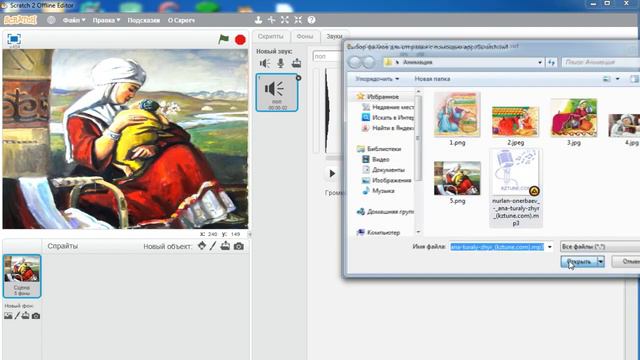Click the globe language icon in the Scratch menu bar
The image size is (640, 360).
[51, 20]
